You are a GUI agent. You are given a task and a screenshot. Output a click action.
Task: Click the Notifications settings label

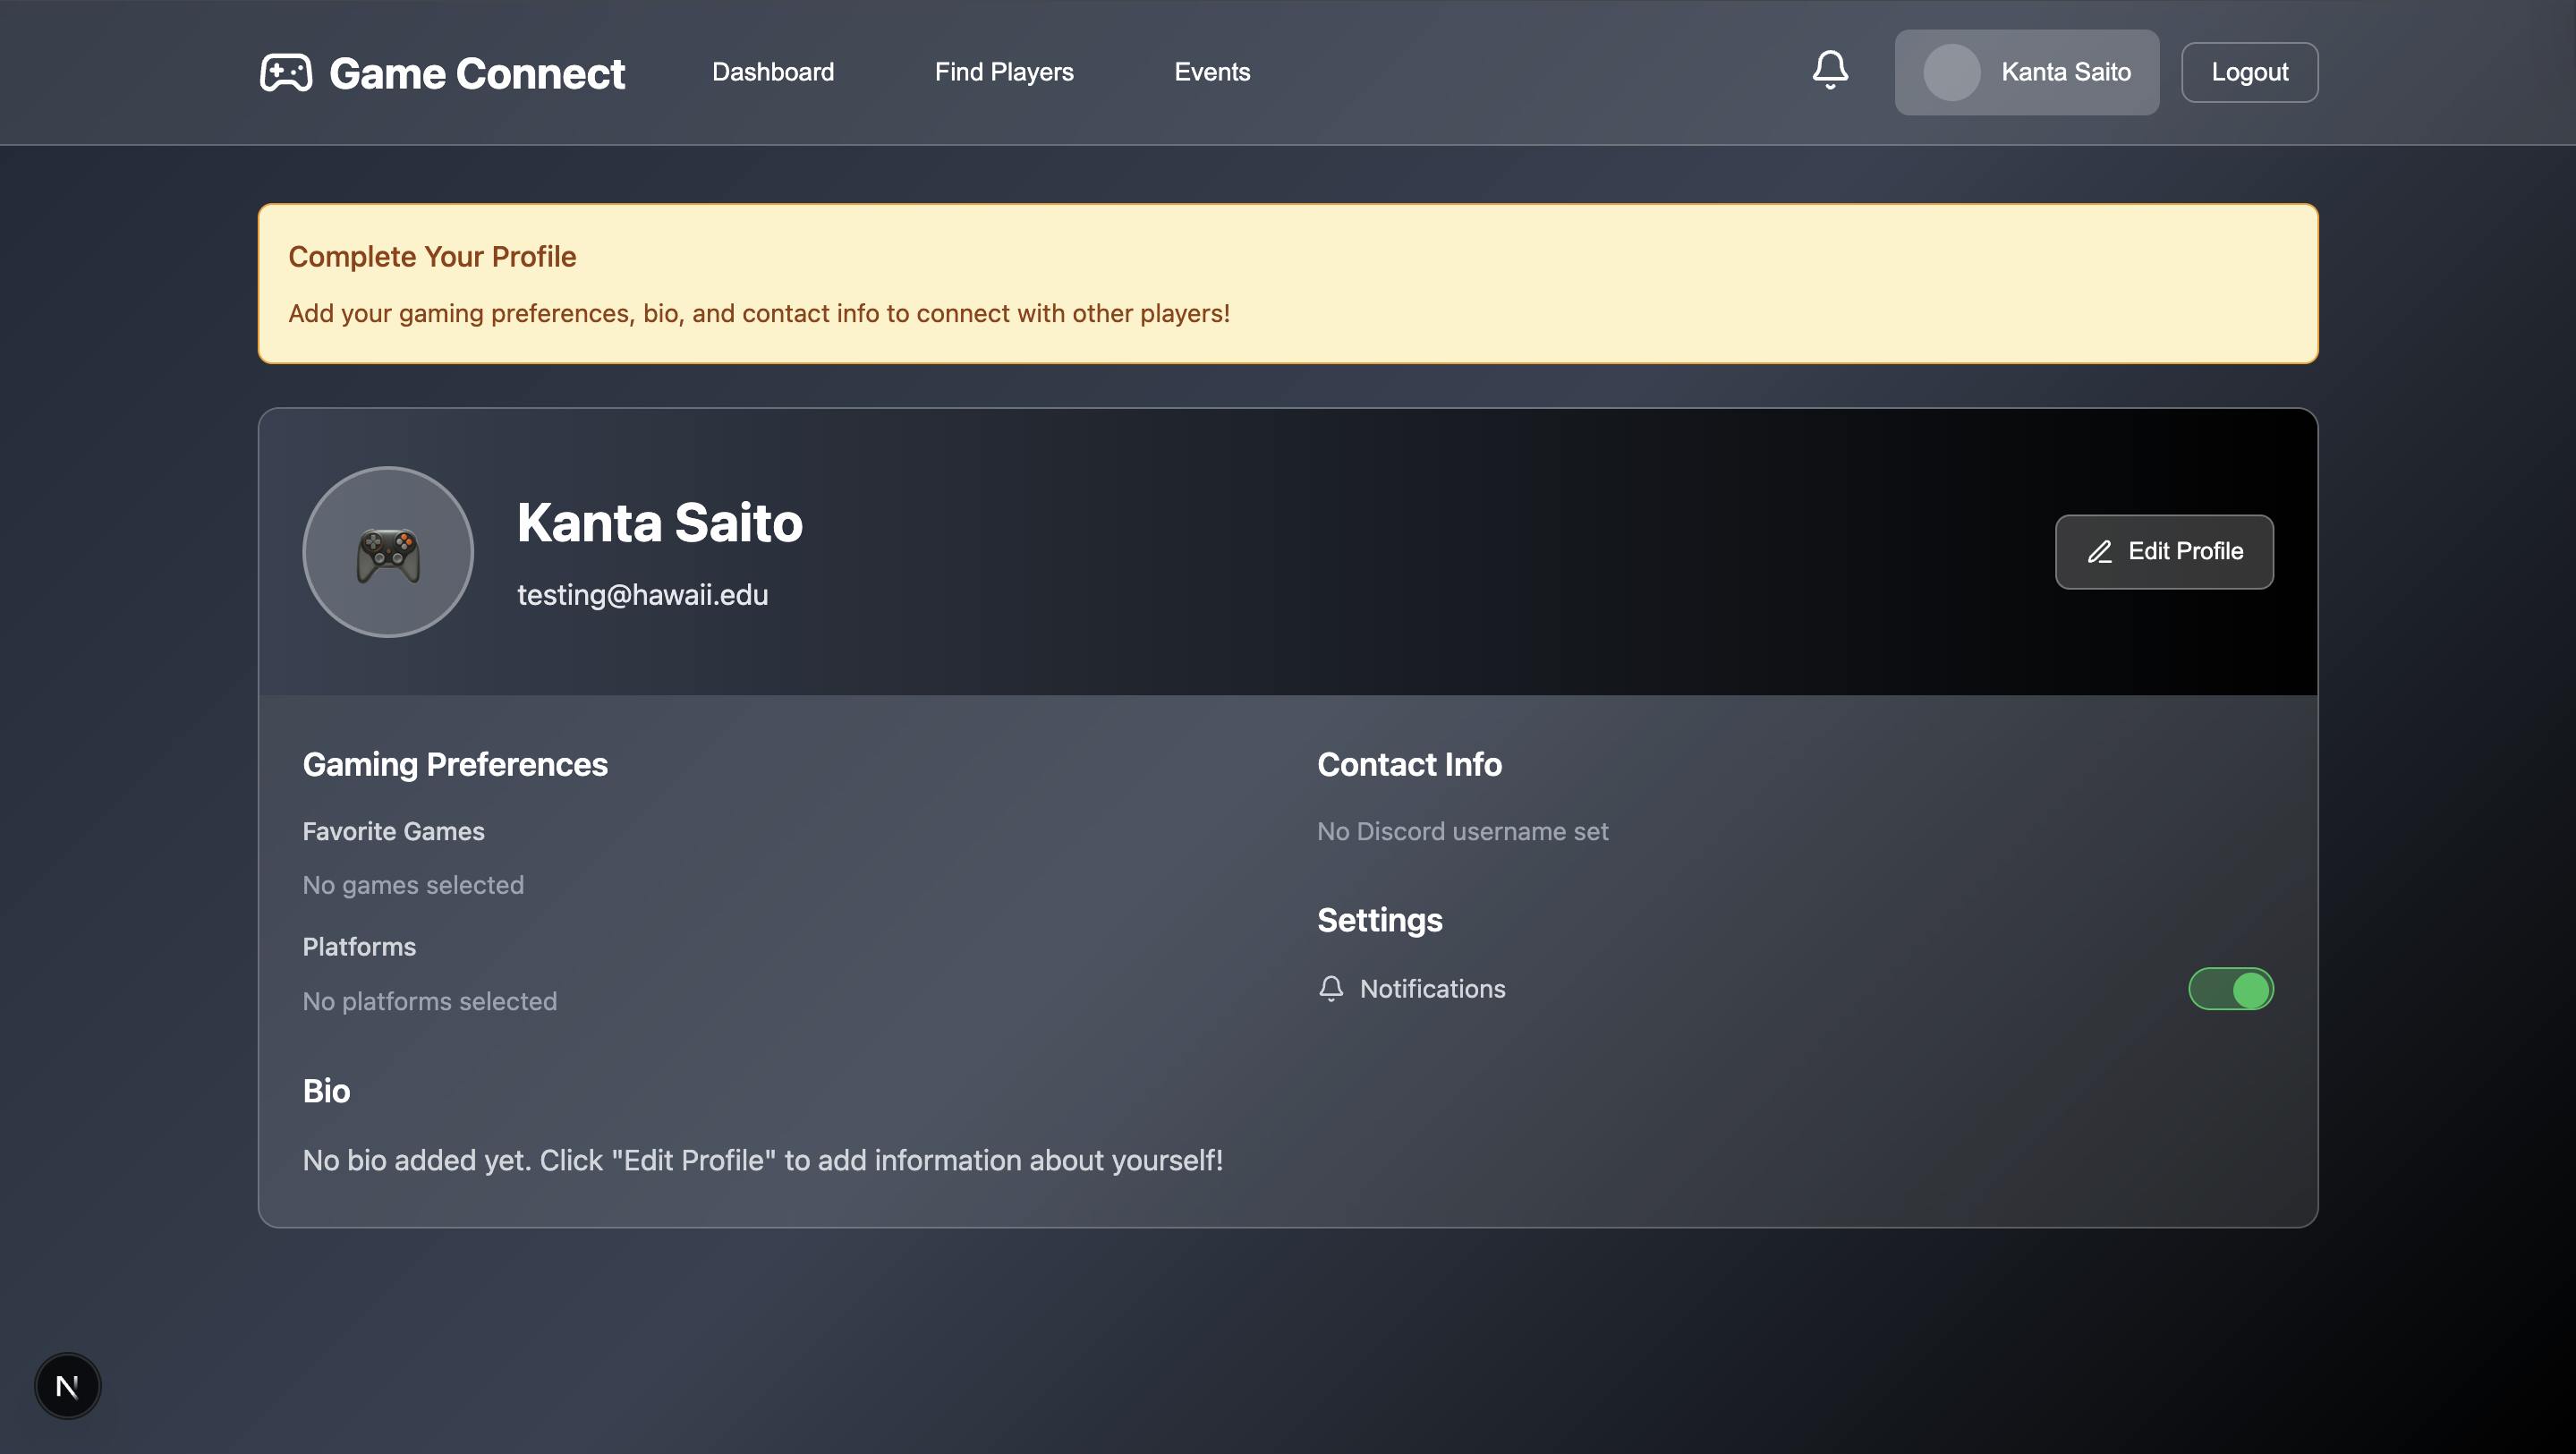[x=1432, y=989]
